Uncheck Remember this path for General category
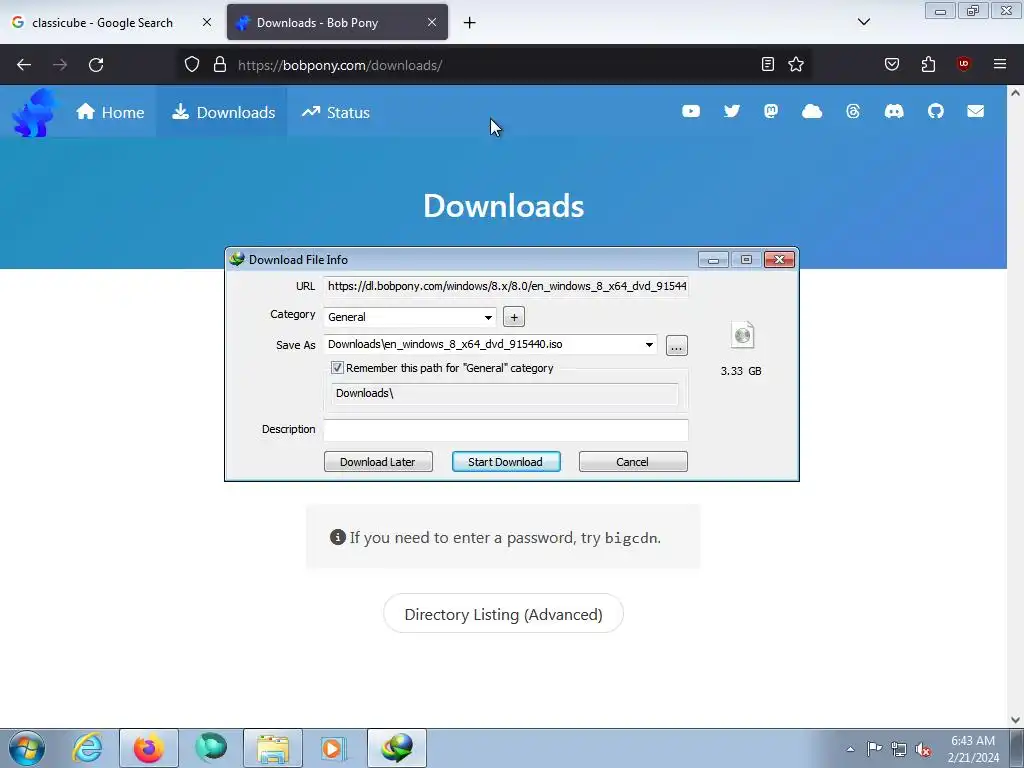Viewport: 1024px width, 768px height. pos(337,368)
